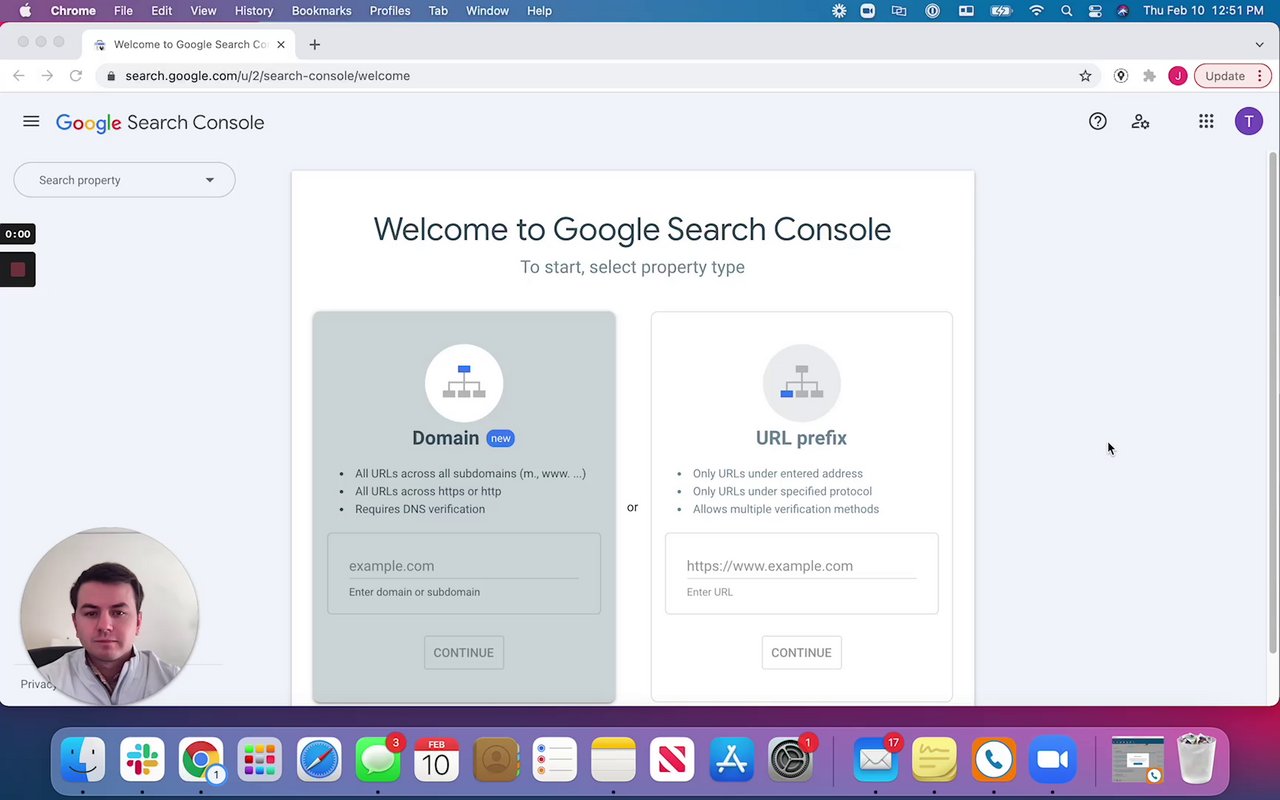Open the Chrome profile J avatar
Viewport: 1280px width, 800px height.
click(1178, 76)
